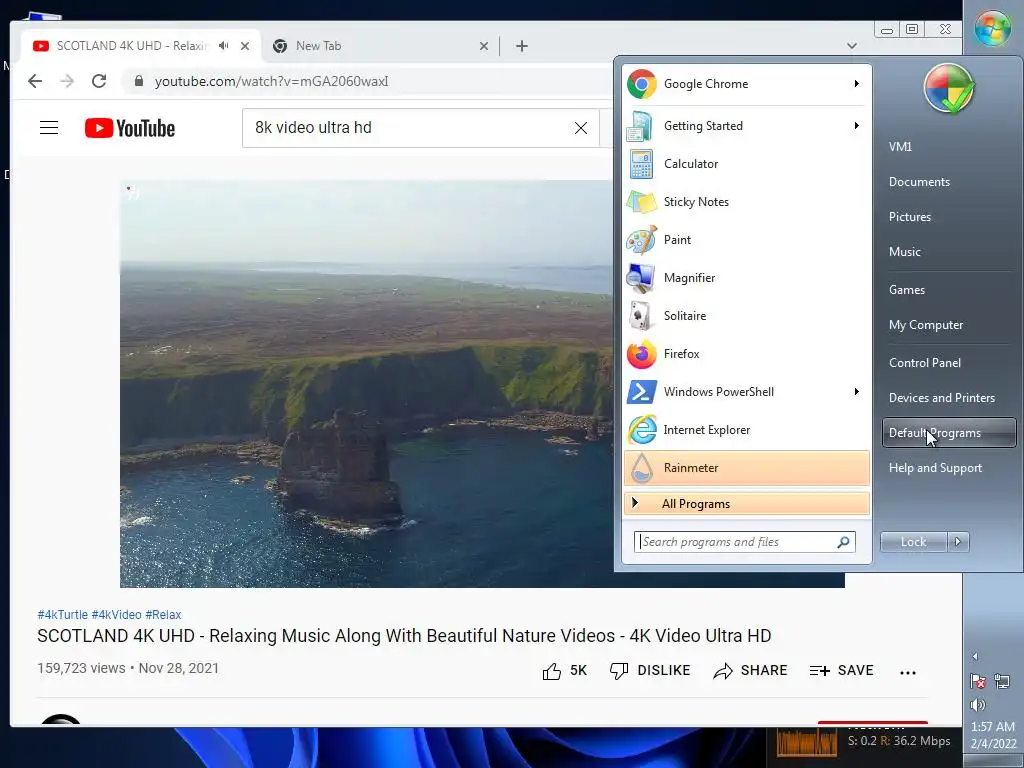Go forward in Chrome

(67, 81)
